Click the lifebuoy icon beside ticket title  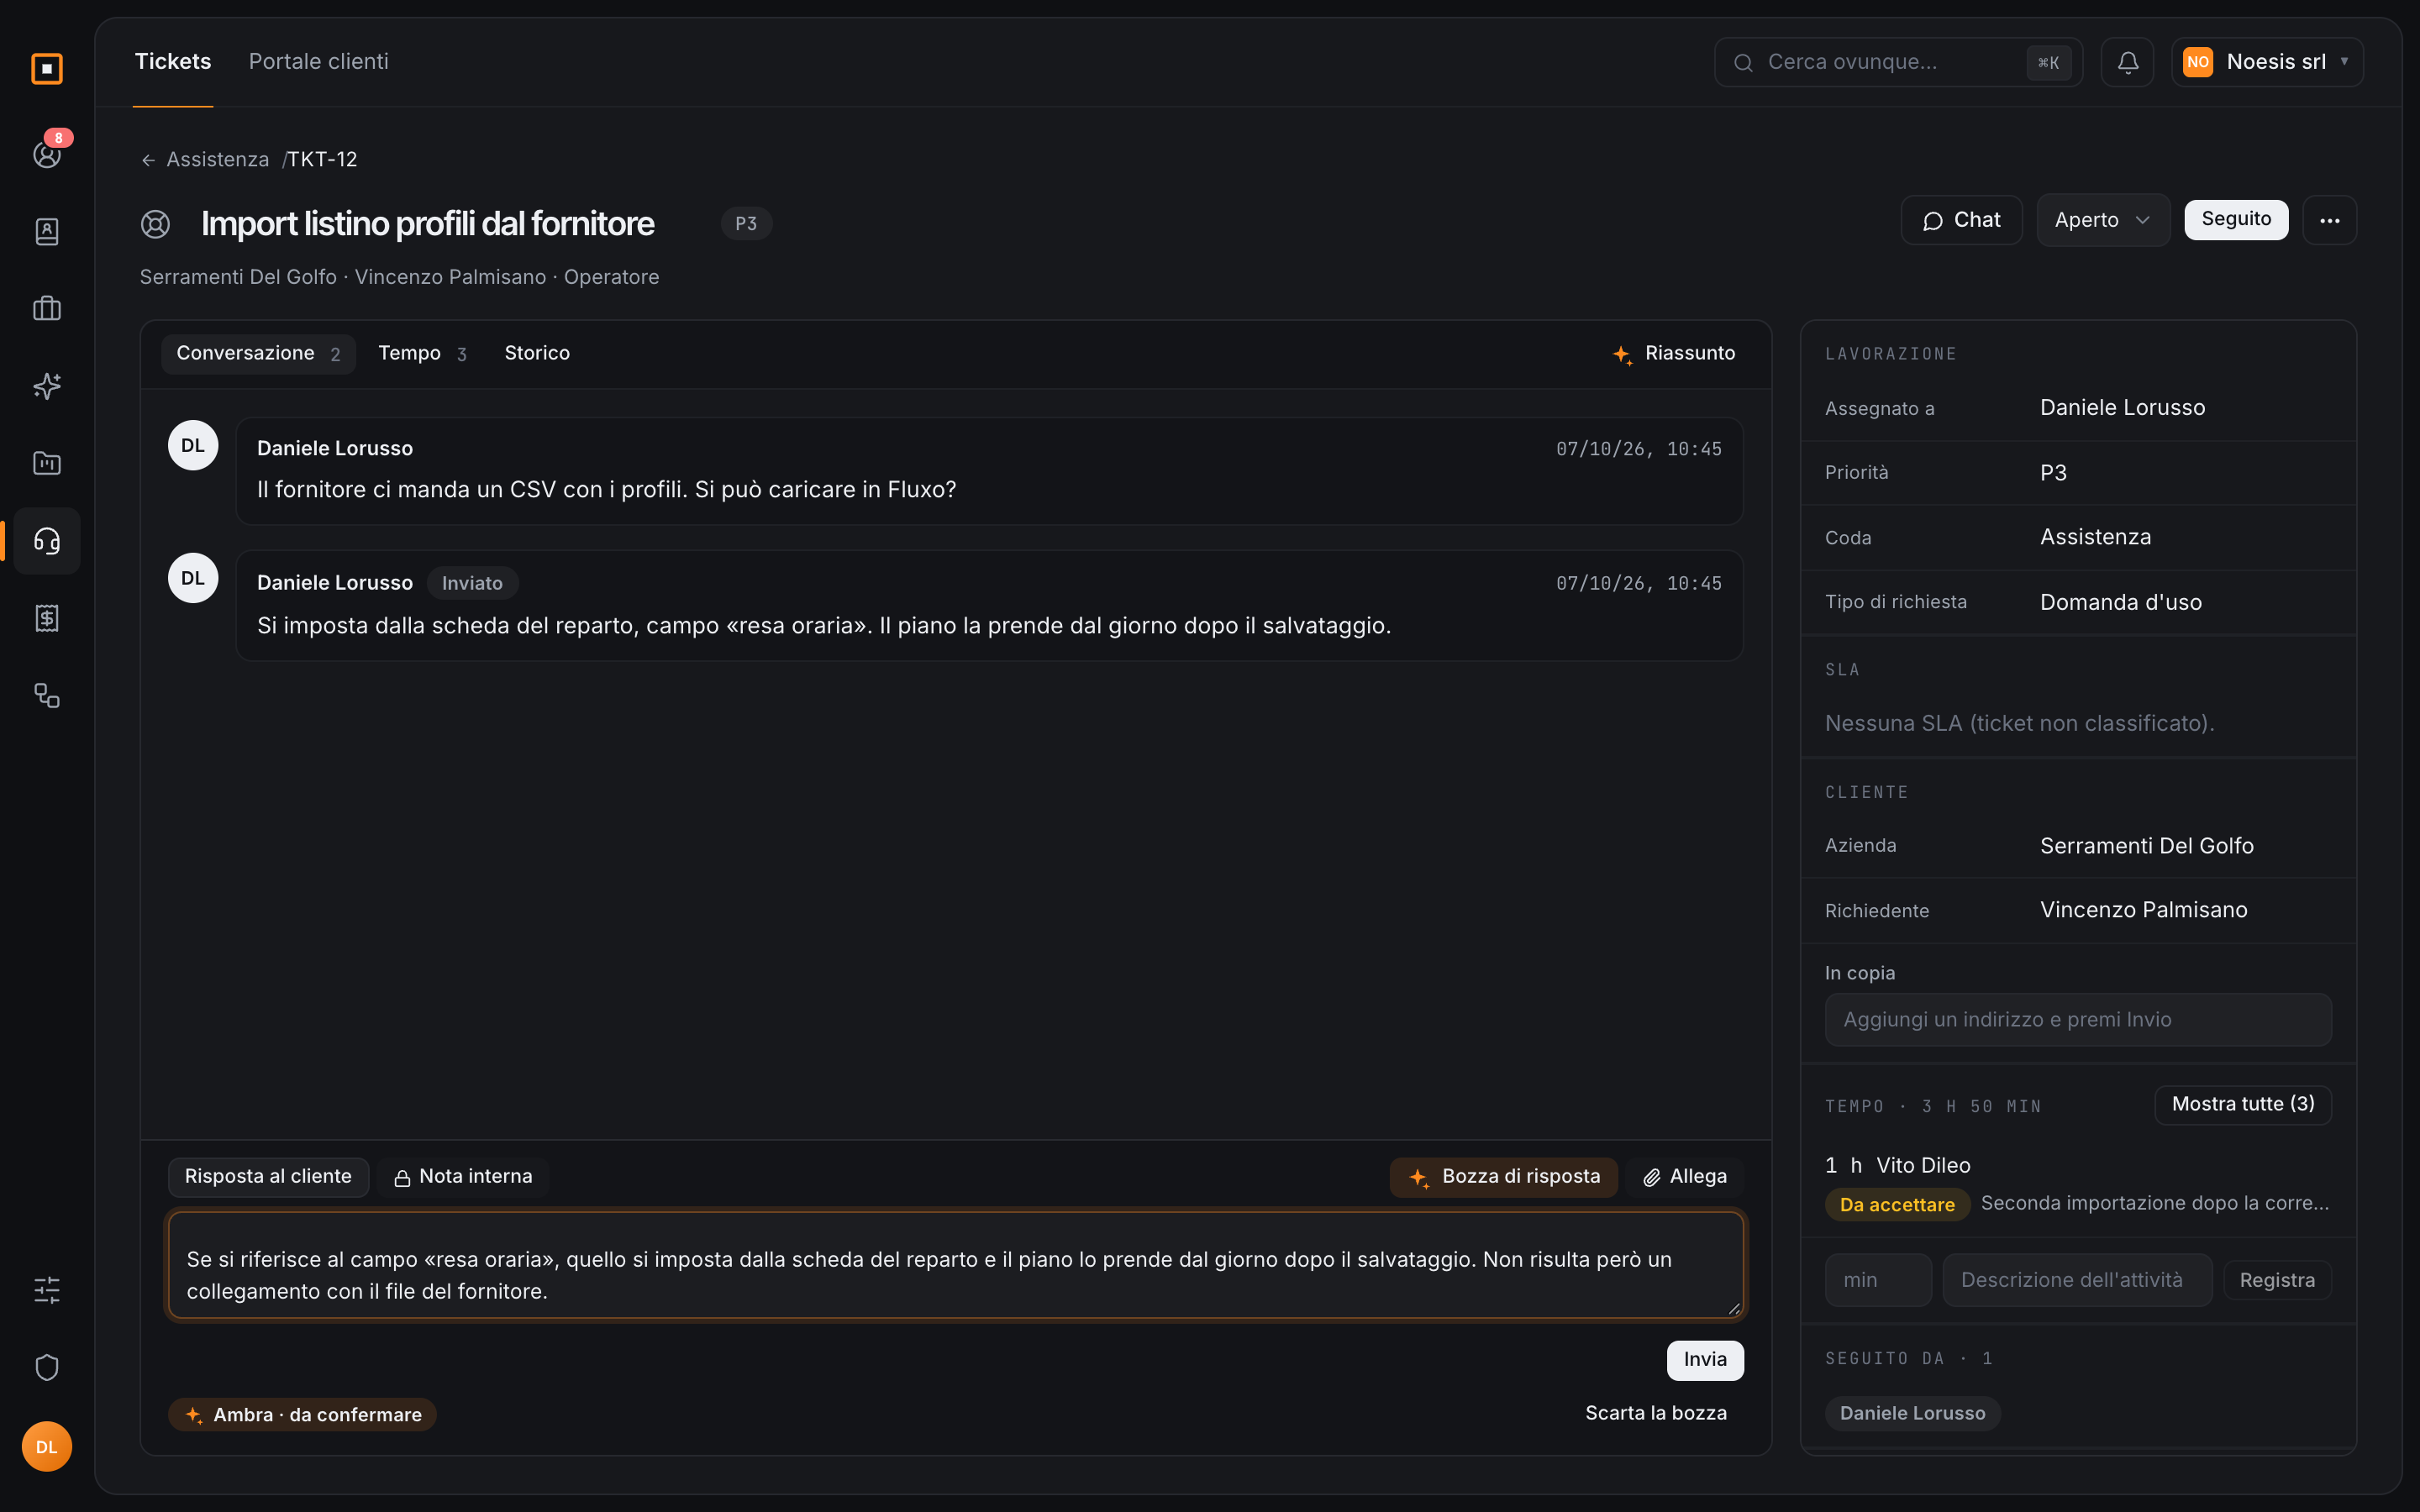tap(155, 224)
